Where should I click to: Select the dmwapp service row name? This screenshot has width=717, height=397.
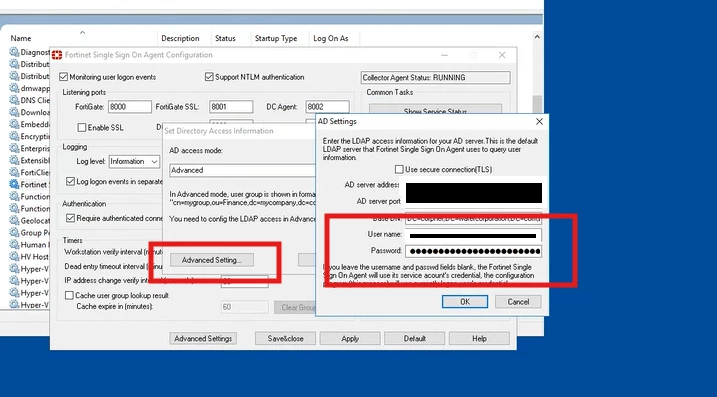(35, 88)
